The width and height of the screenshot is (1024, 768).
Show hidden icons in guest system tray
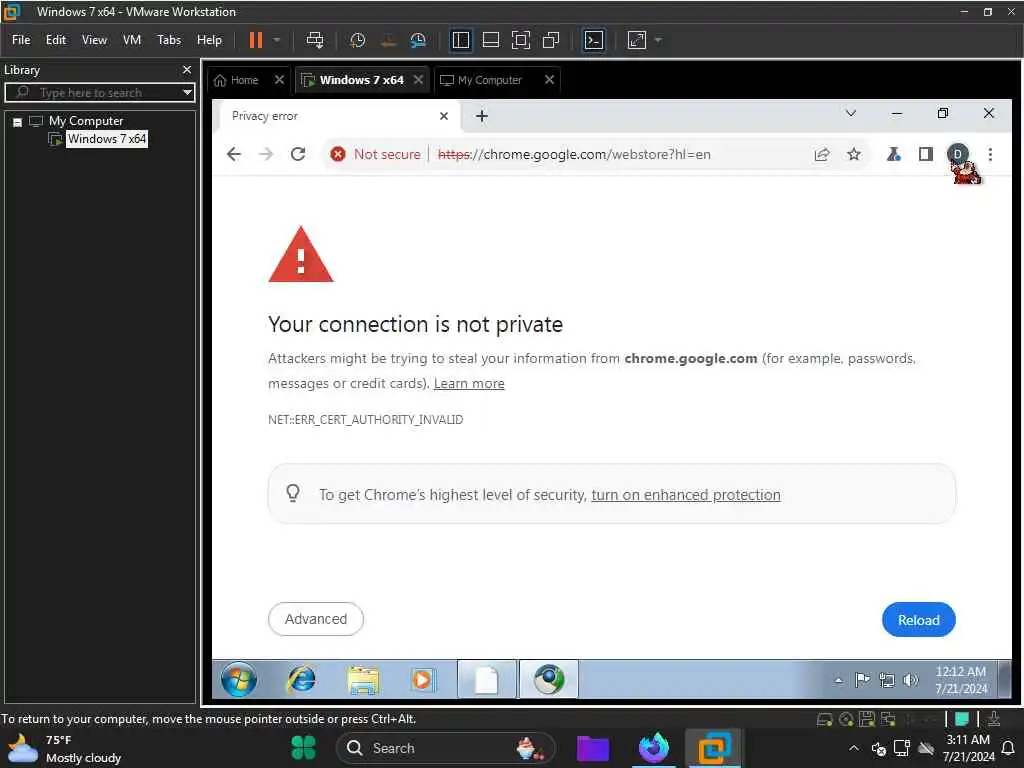[x=839, y=680]
